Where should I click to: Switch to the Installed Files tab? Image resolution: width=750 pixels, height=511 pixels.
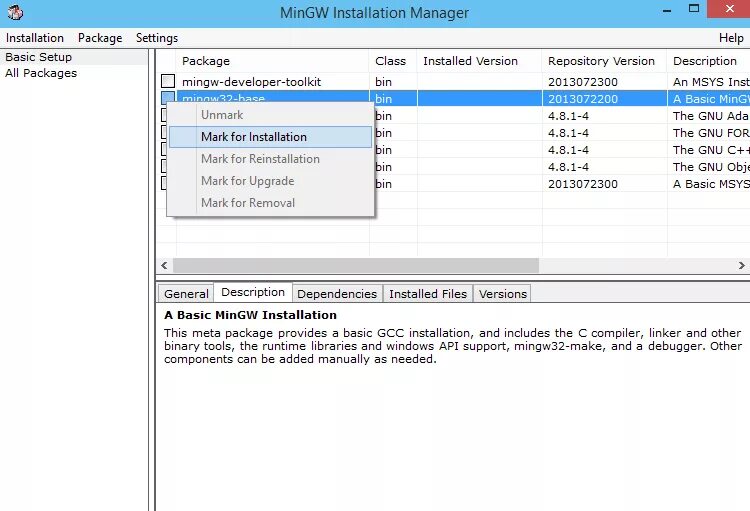428,294
